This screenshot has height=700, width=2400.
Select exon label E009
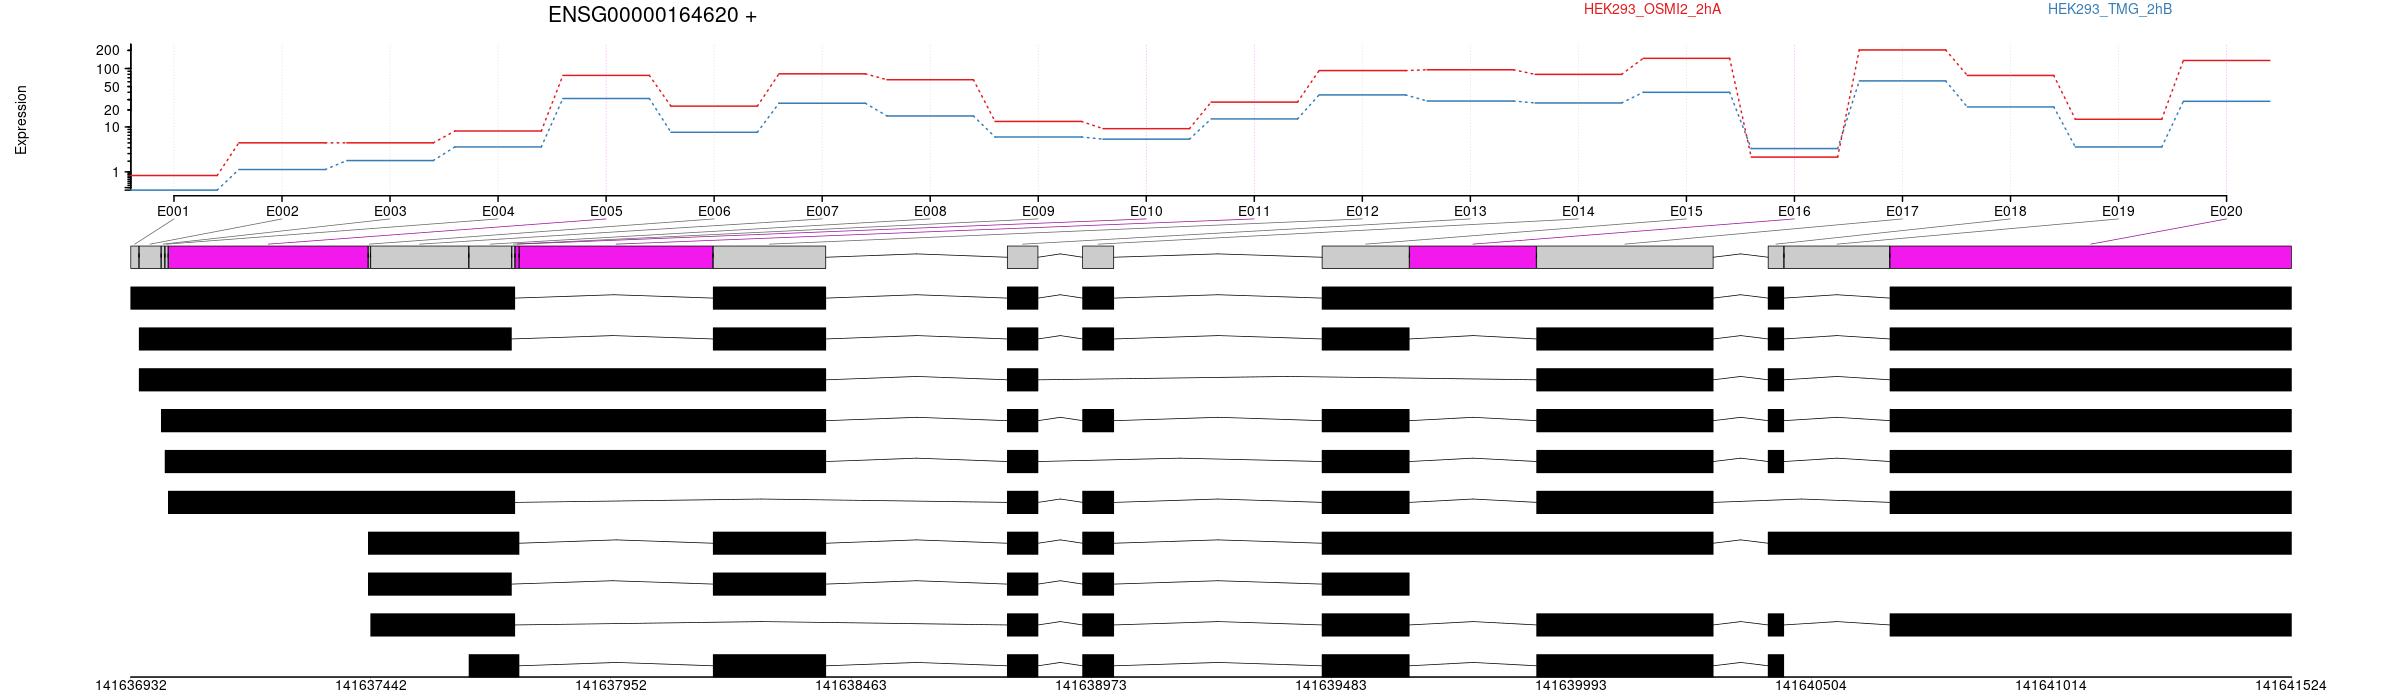click(x=1038, y=211)
